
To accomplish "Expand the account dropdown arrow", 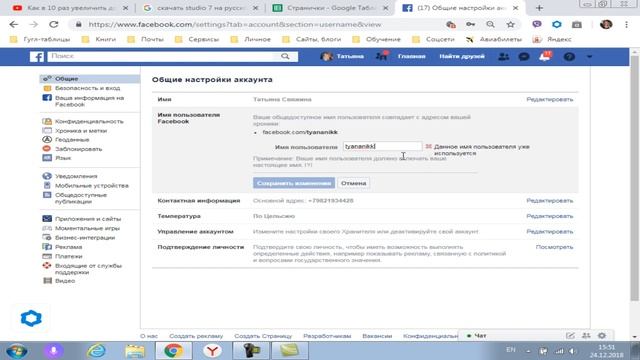I will [589, 57].
